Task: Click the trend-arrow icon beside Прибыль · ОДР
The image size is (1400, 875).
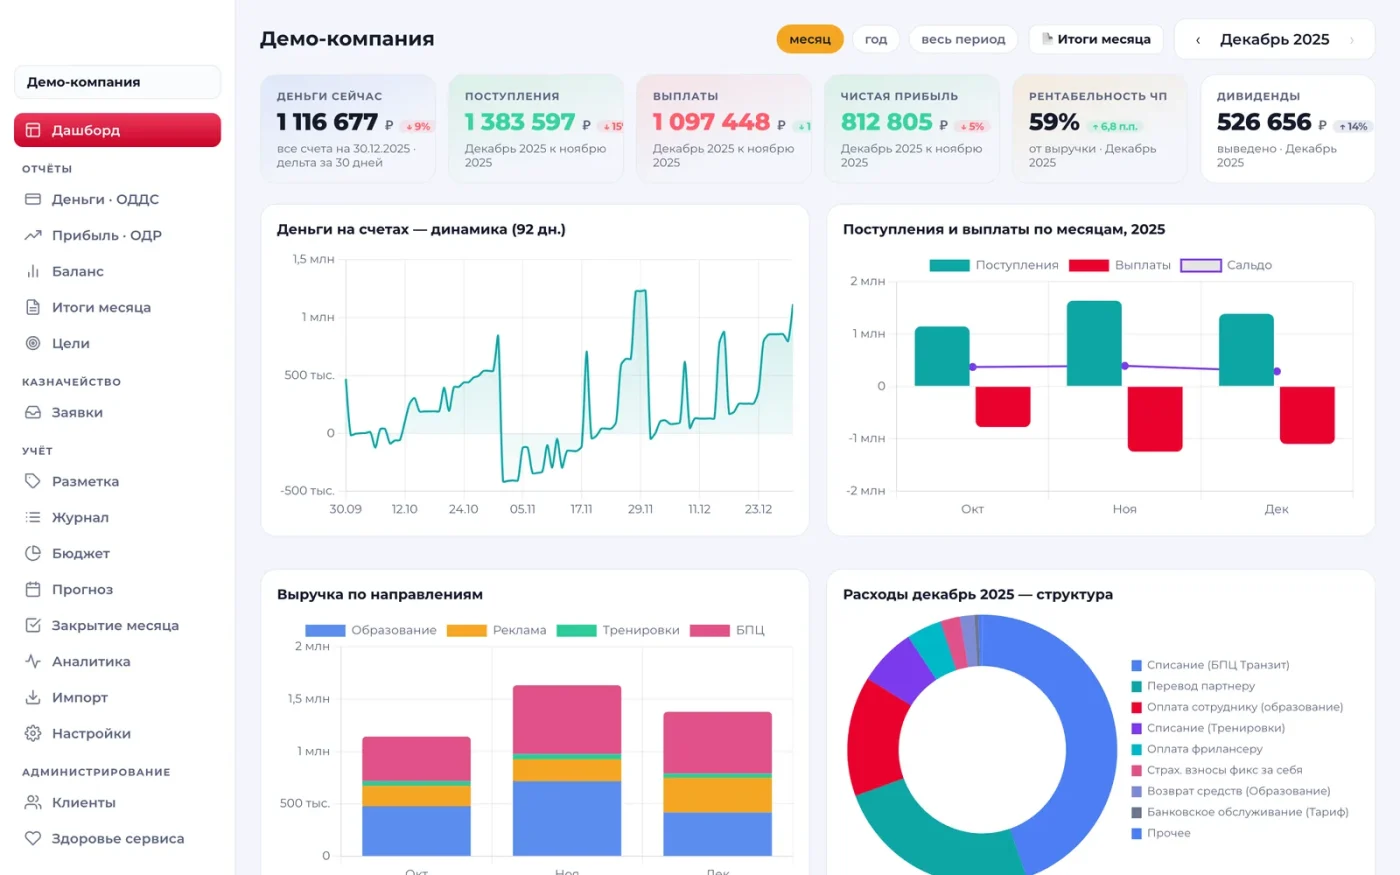Action: 33,235
